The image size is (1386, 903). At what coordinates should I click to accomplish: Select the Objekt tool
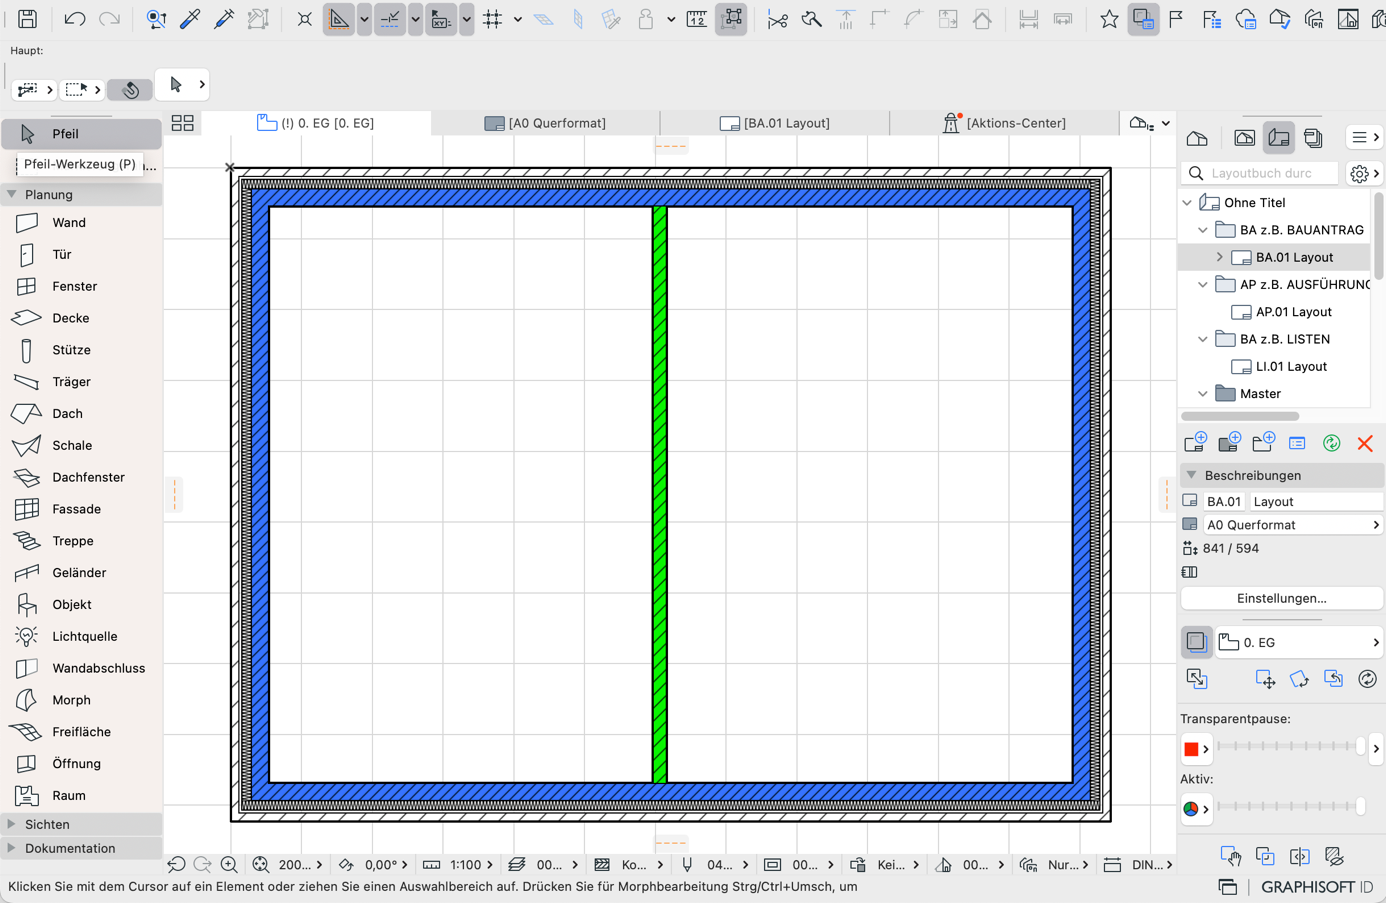[x=82, y=605]
